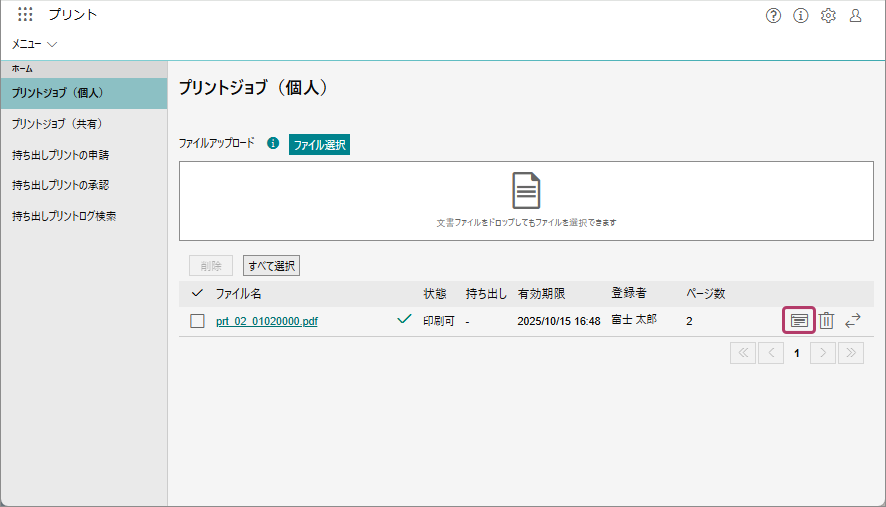The height and width of the screenshot is (507, 886).
Task: Open プリントジョブ（共有） in sidebar
Action: pos(84,124)
